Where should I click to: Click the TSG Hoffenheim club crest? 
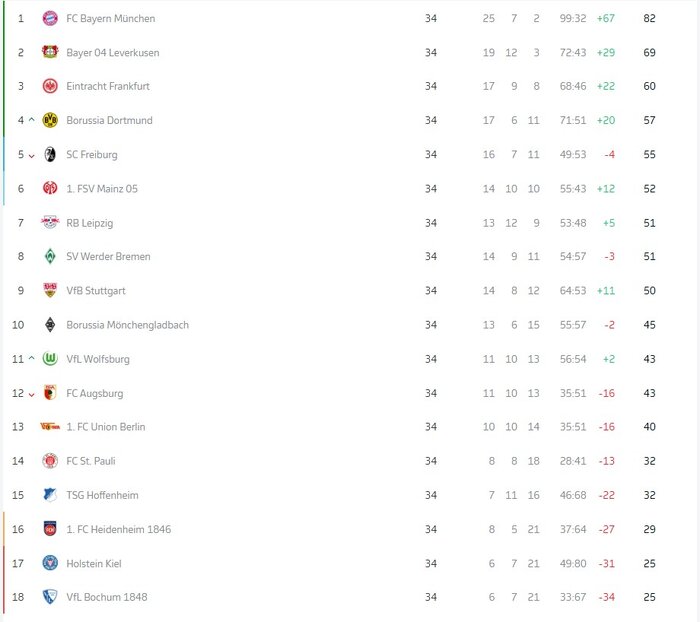point(50,495)
